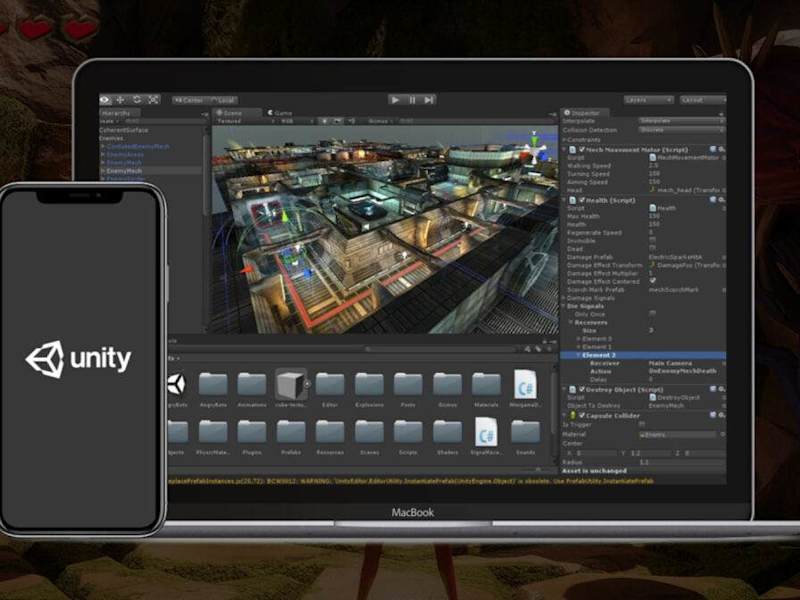
Task: Advance one frame with the Step button
Action: point(429,100)
